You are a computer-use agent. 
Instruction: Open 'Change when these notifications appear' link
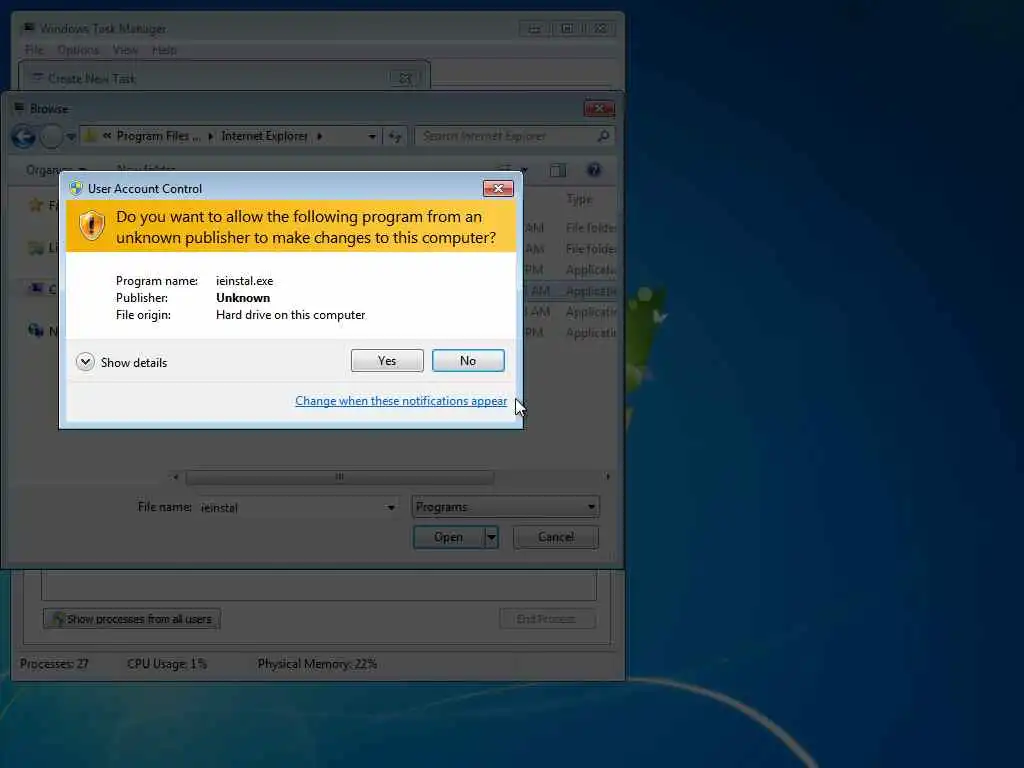coord(401,401)
